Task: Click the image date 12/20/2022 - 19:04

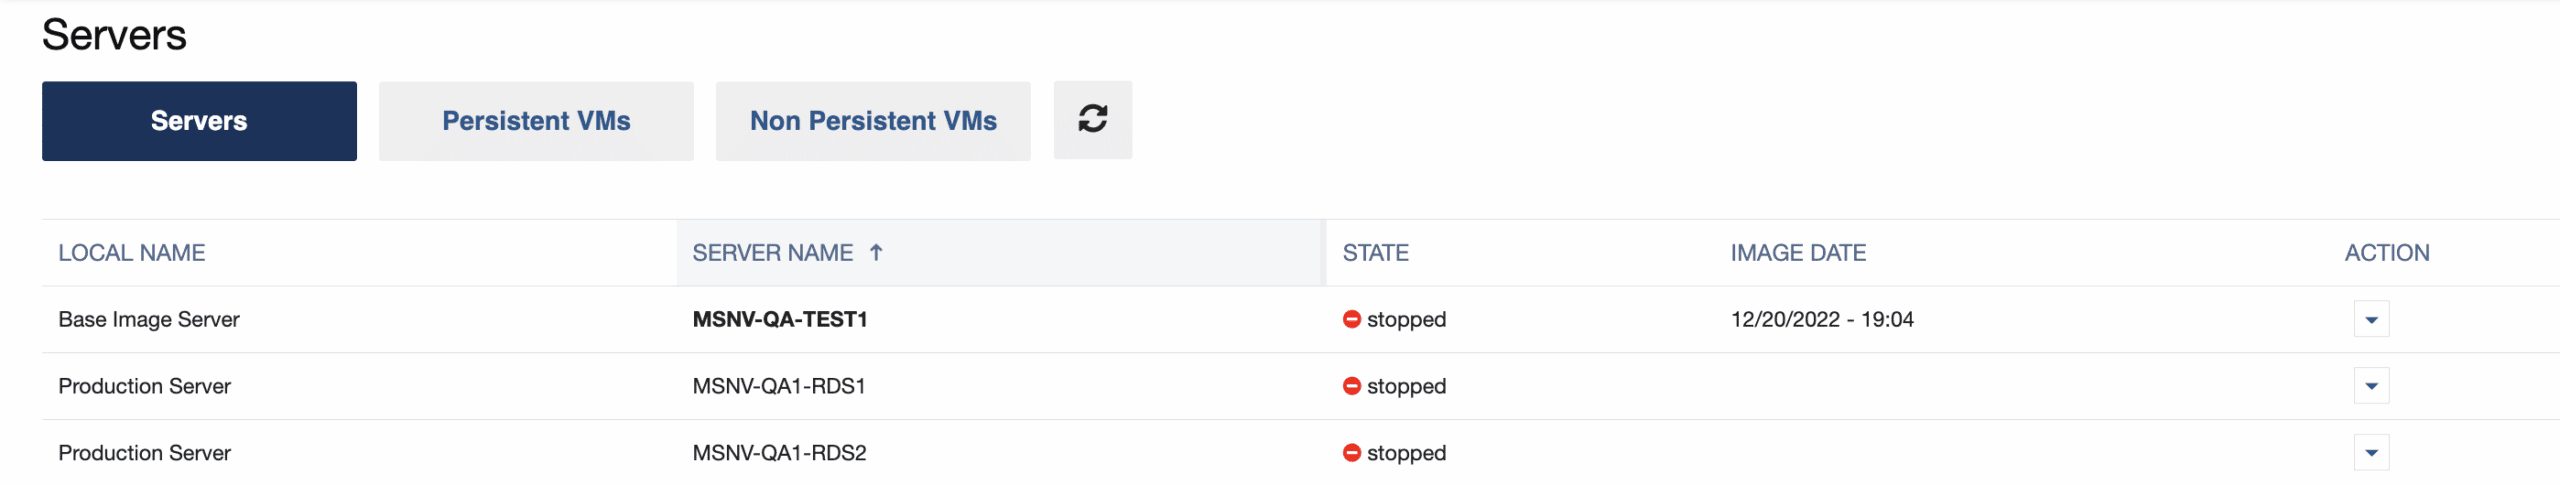Action: point(1822,320)
